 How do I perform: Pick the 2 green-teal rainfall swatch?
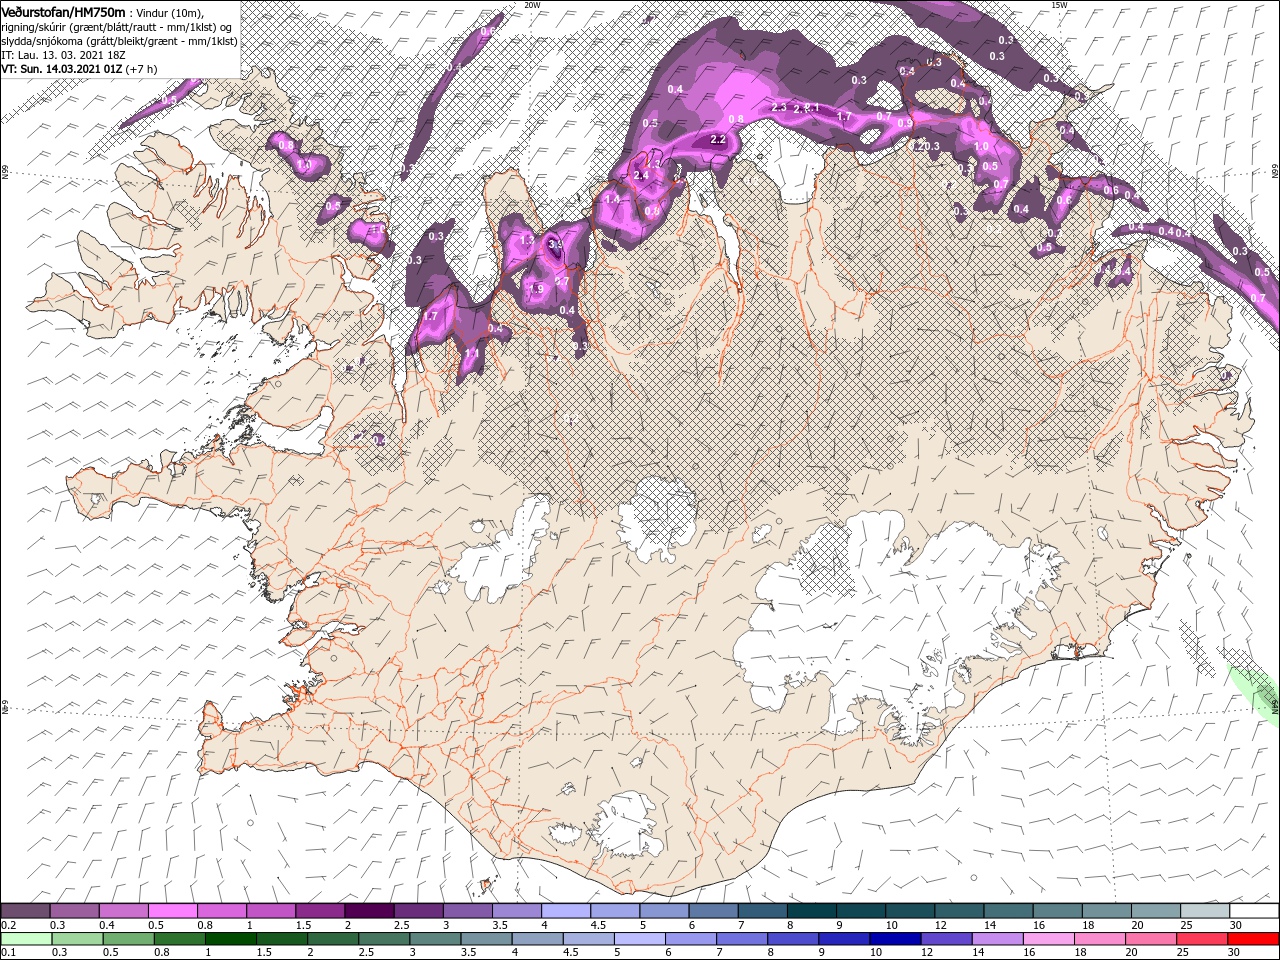tap(332, 939)
